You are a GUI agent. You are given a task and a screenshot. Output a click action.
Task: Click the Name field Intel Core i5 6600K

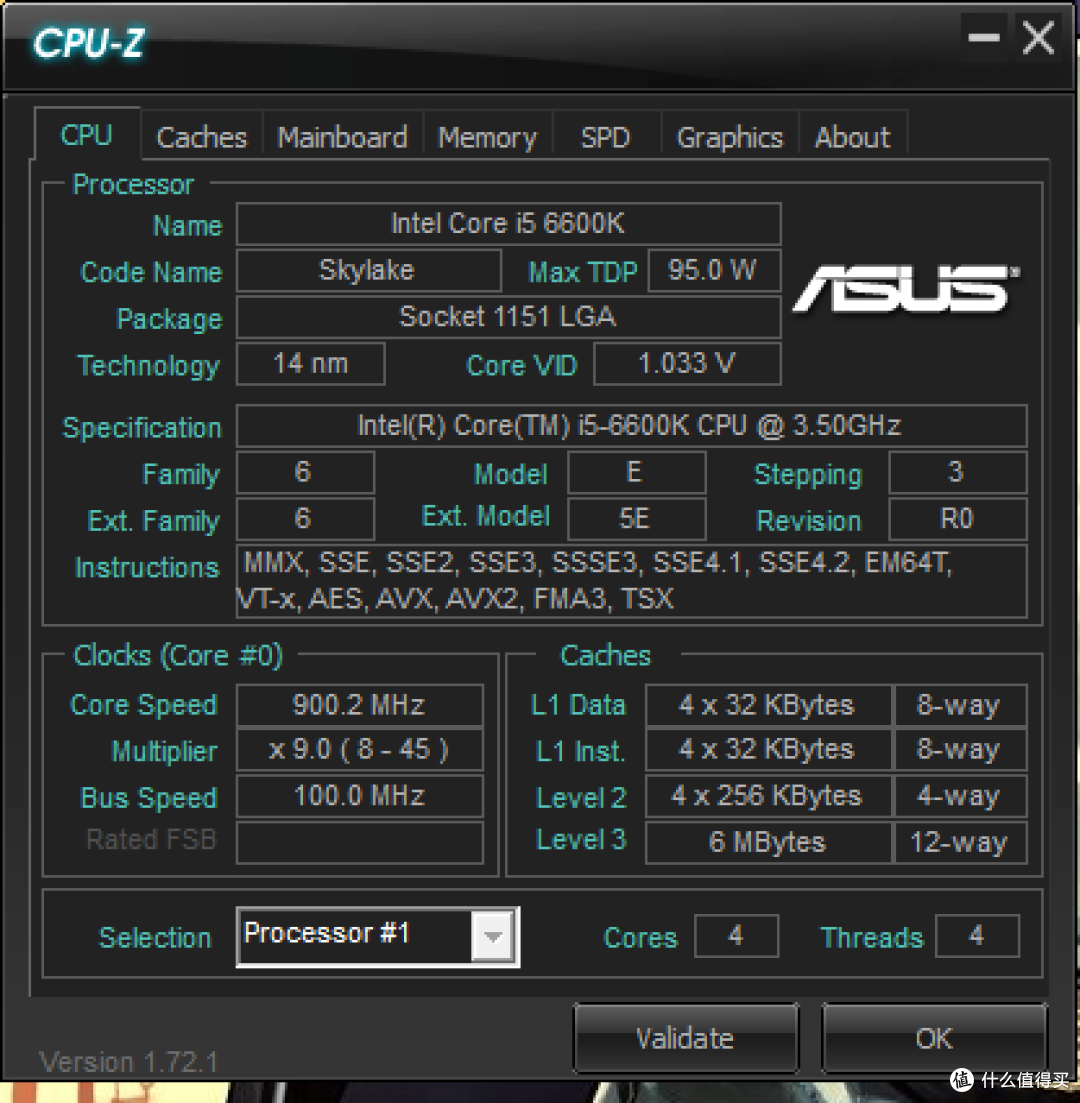click(508, 224)
